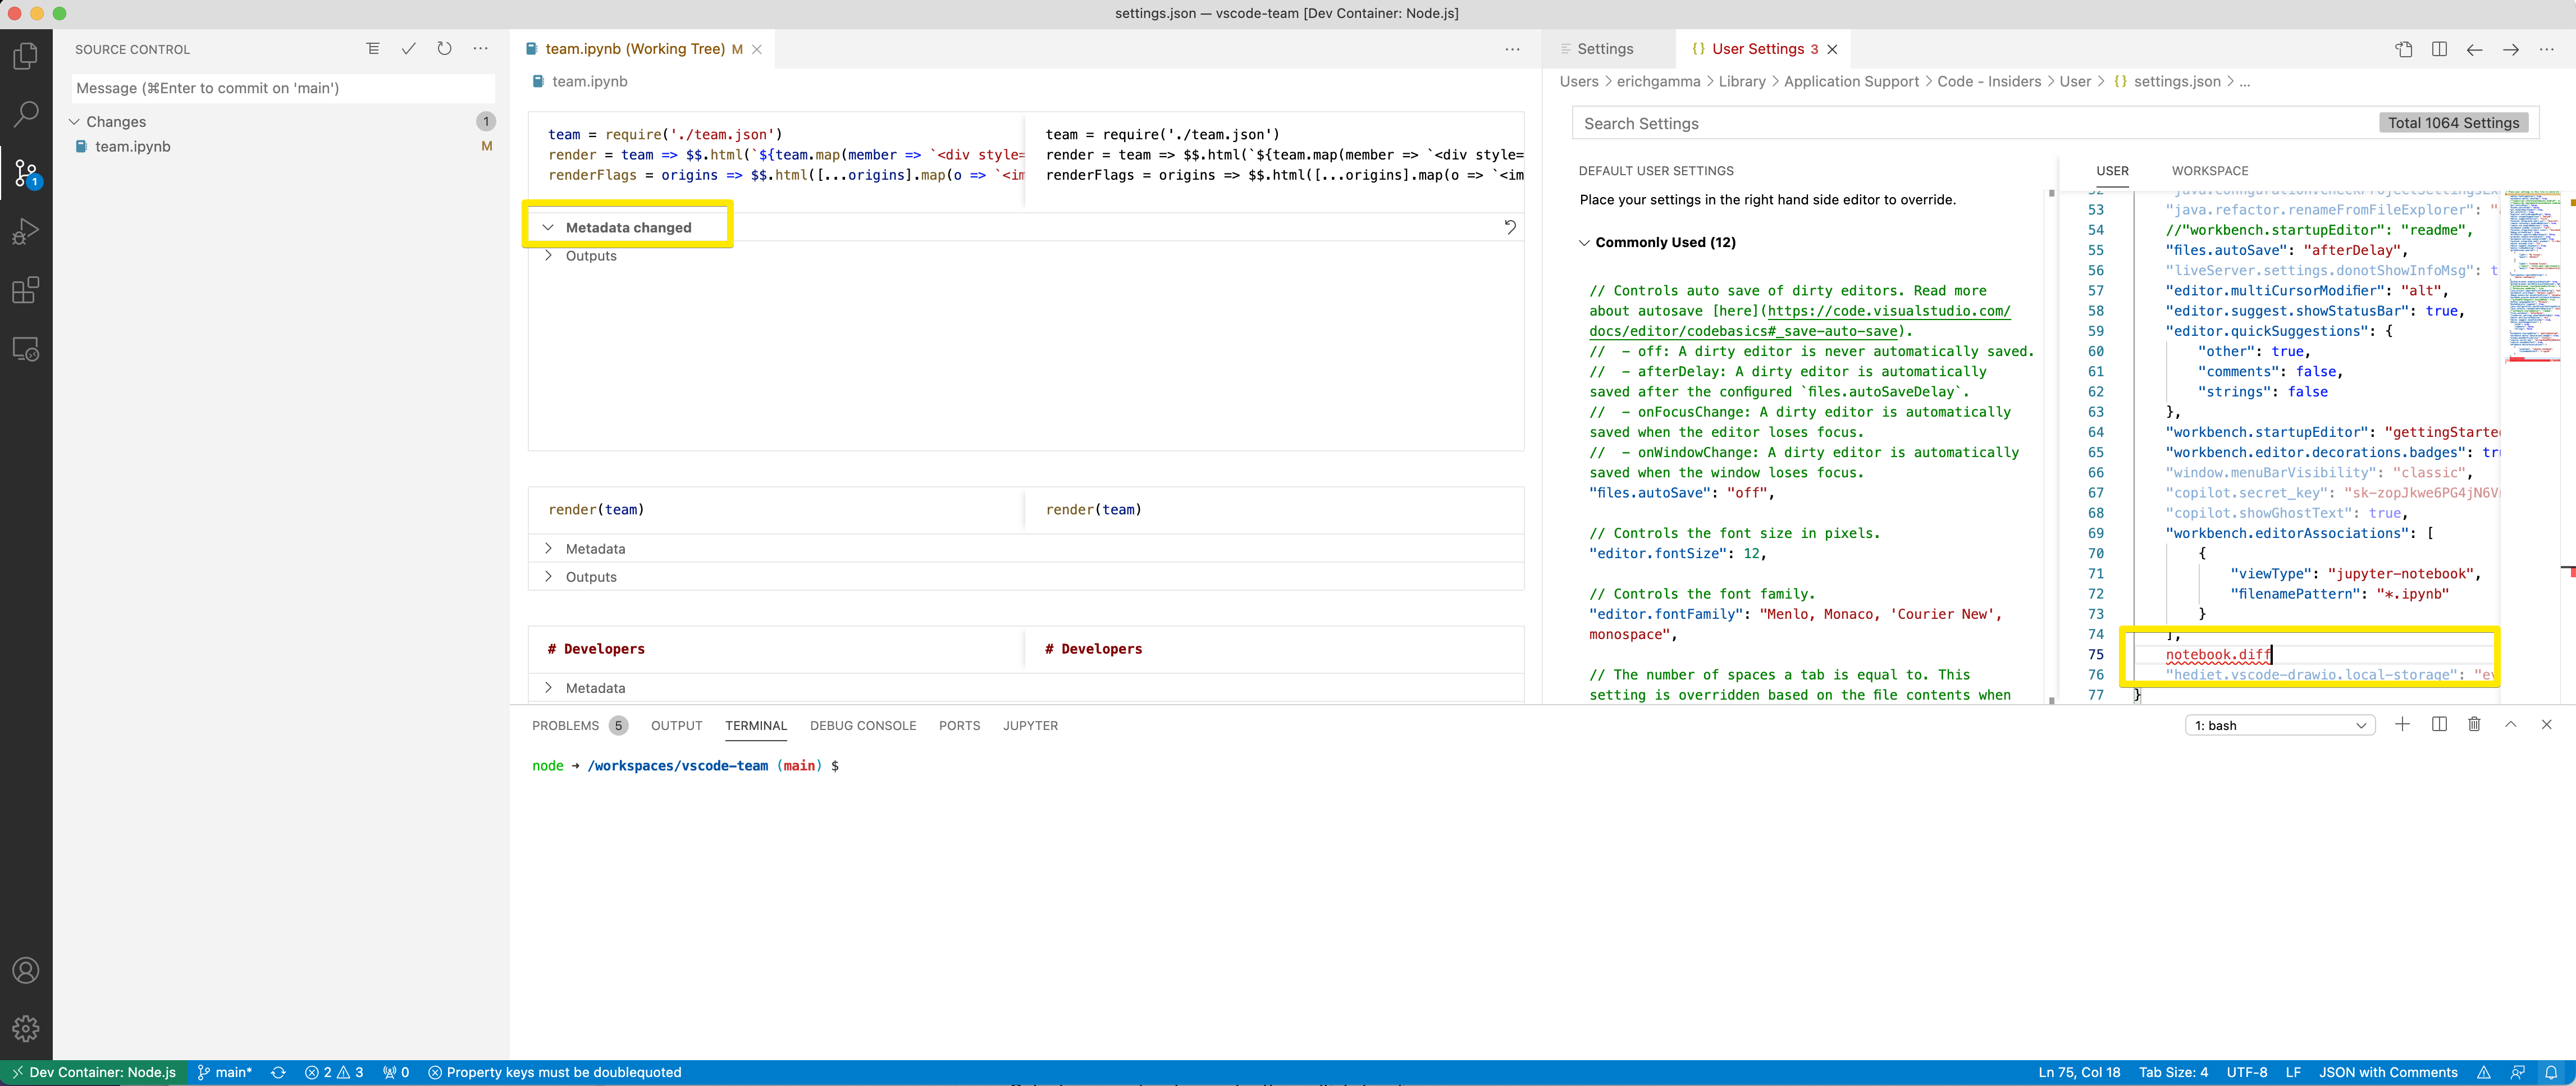
Task: Open the Extensions view
Action: click(x=26, y=290)
